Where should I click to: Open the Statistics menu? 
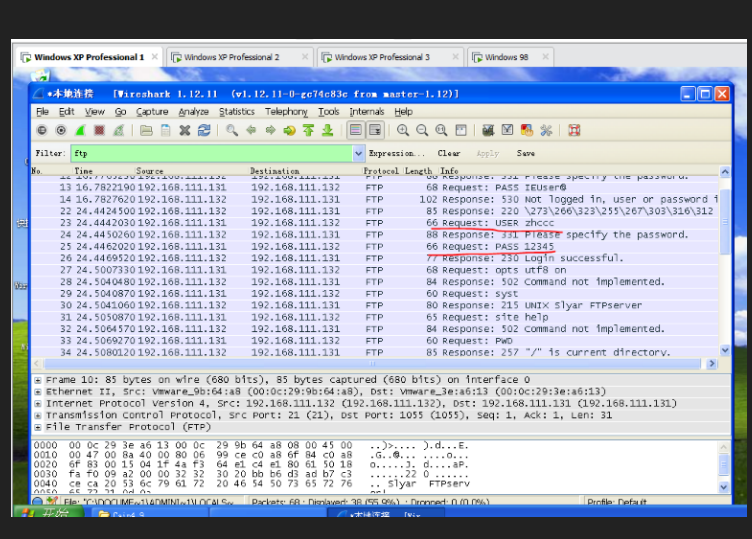tap(237, 112)
